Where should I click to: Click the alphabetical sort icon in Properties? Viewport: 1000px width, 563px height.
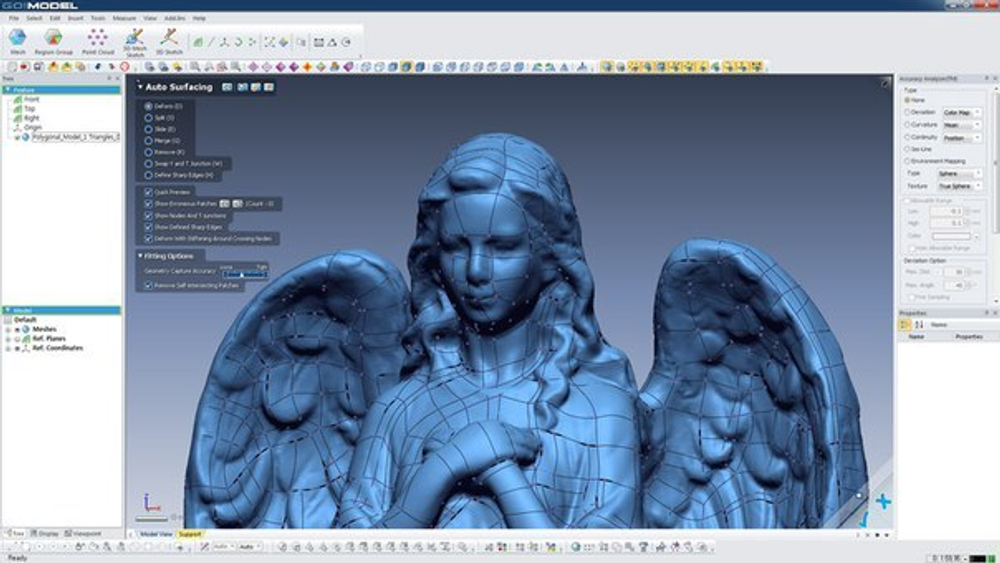pyautogui.click(x=919, y=325)
